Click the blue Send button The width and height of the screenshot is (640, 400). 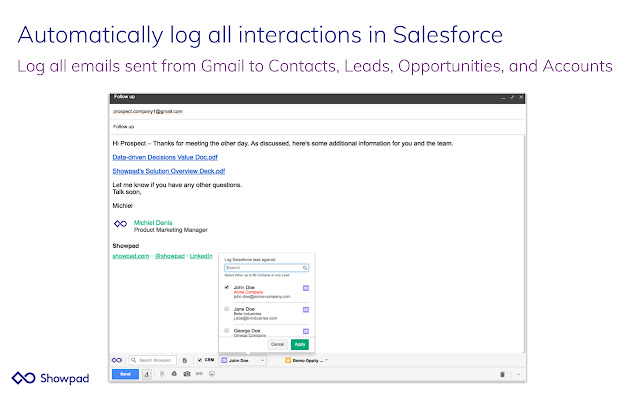125,374
